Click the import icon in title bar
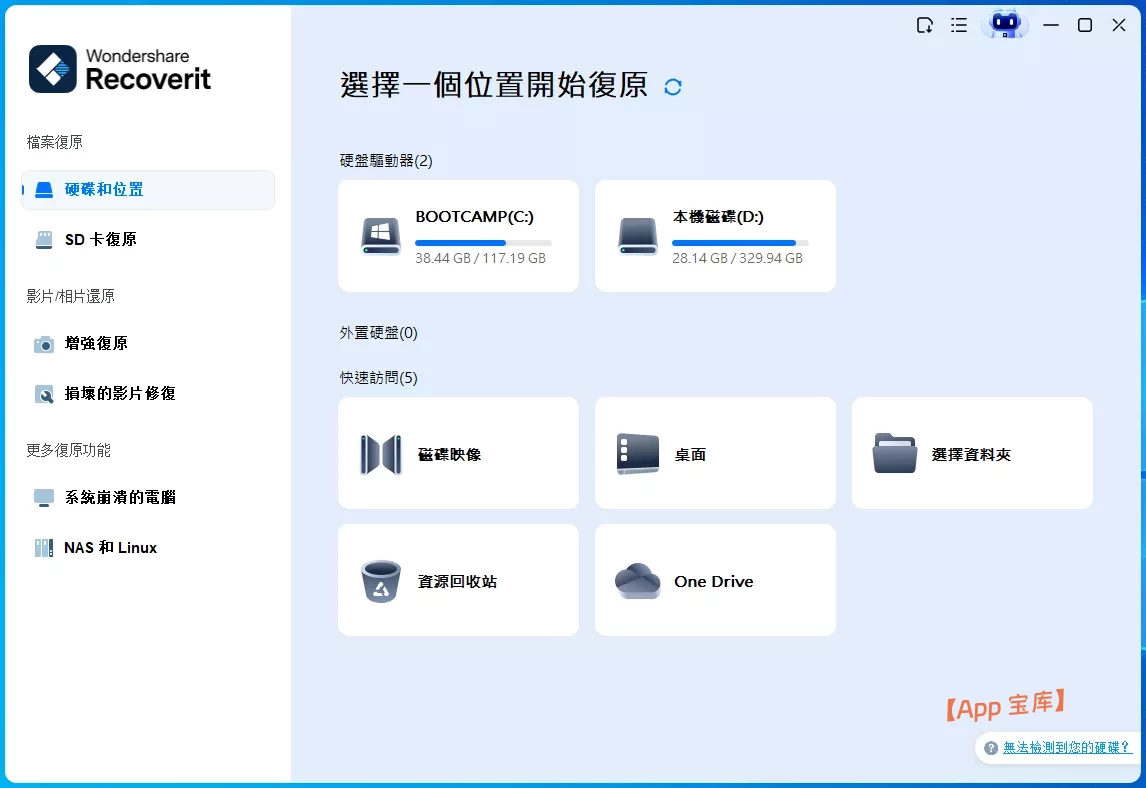 [x=925, y=26]
